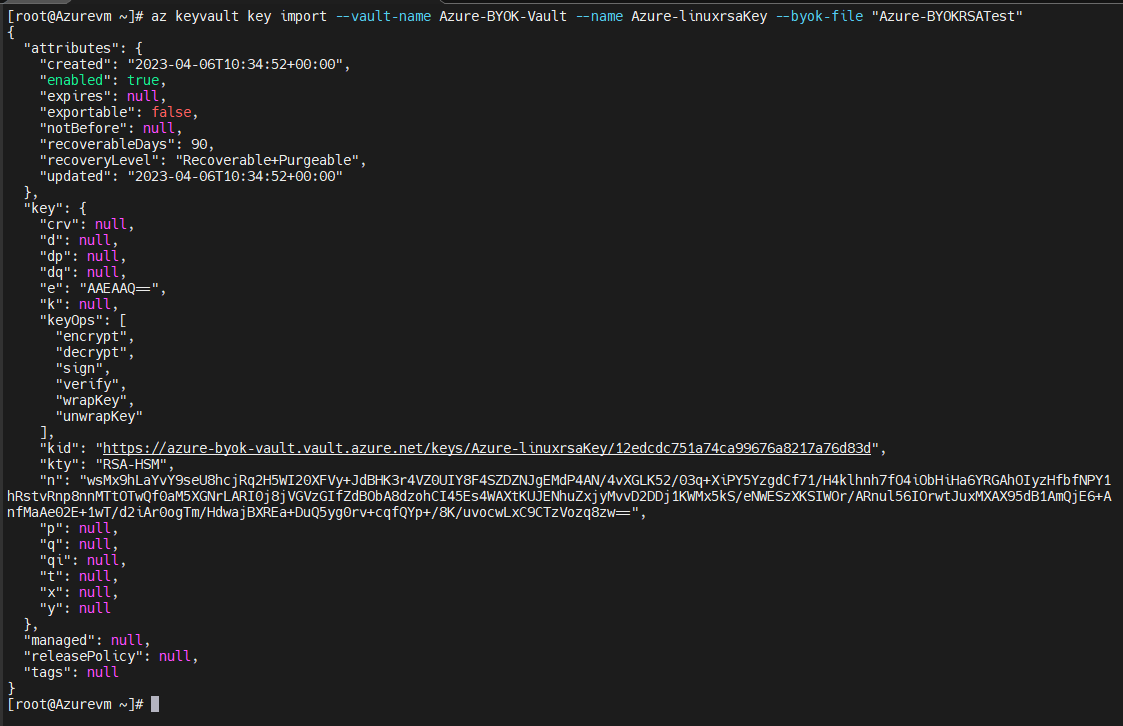This screenshot has width=1123, height=726.
Task: Click the "wrapKey" key operation
Action: pos(91,400)
